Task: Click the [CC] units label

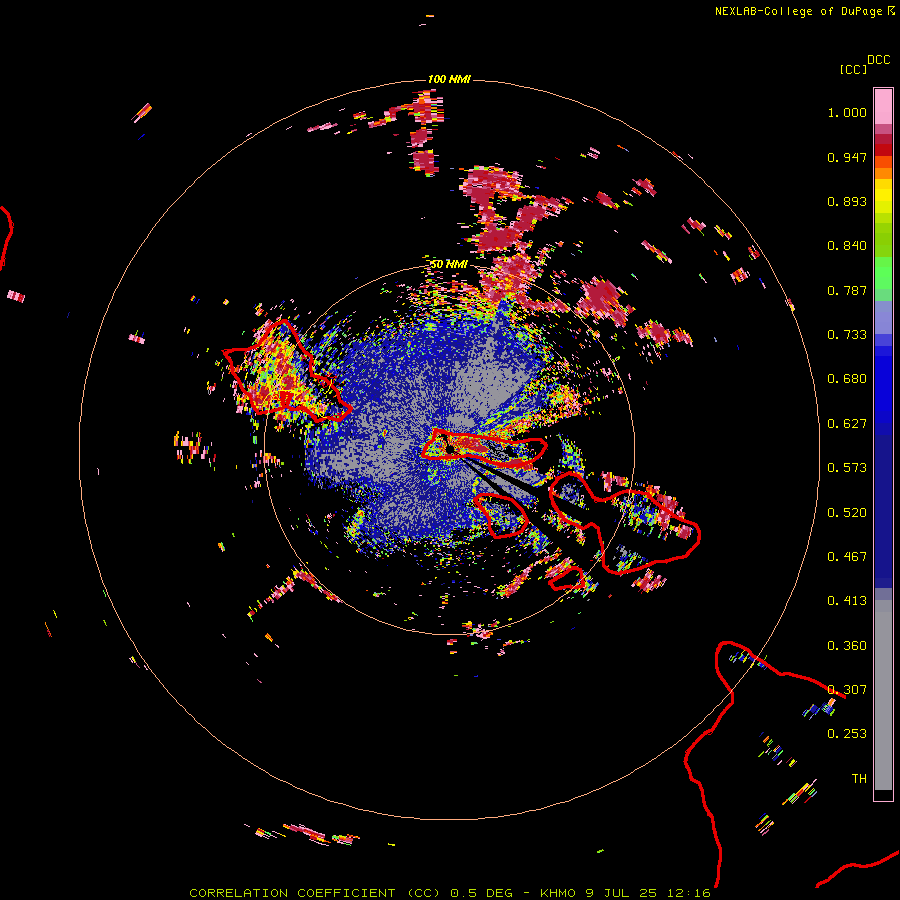Action: click(x=853, y=69)
